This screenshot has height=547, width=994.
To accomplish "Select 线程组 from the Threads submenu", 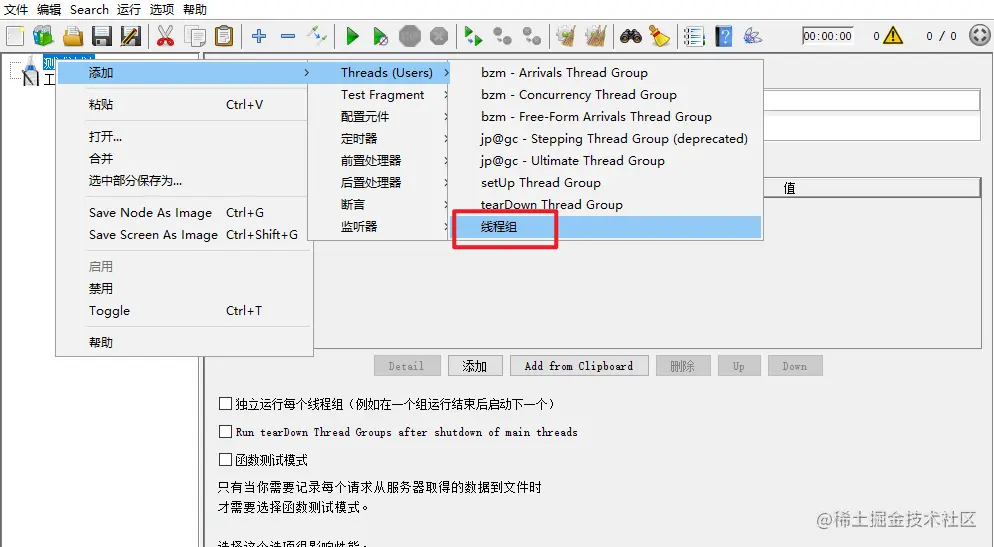I will (606, 227).
